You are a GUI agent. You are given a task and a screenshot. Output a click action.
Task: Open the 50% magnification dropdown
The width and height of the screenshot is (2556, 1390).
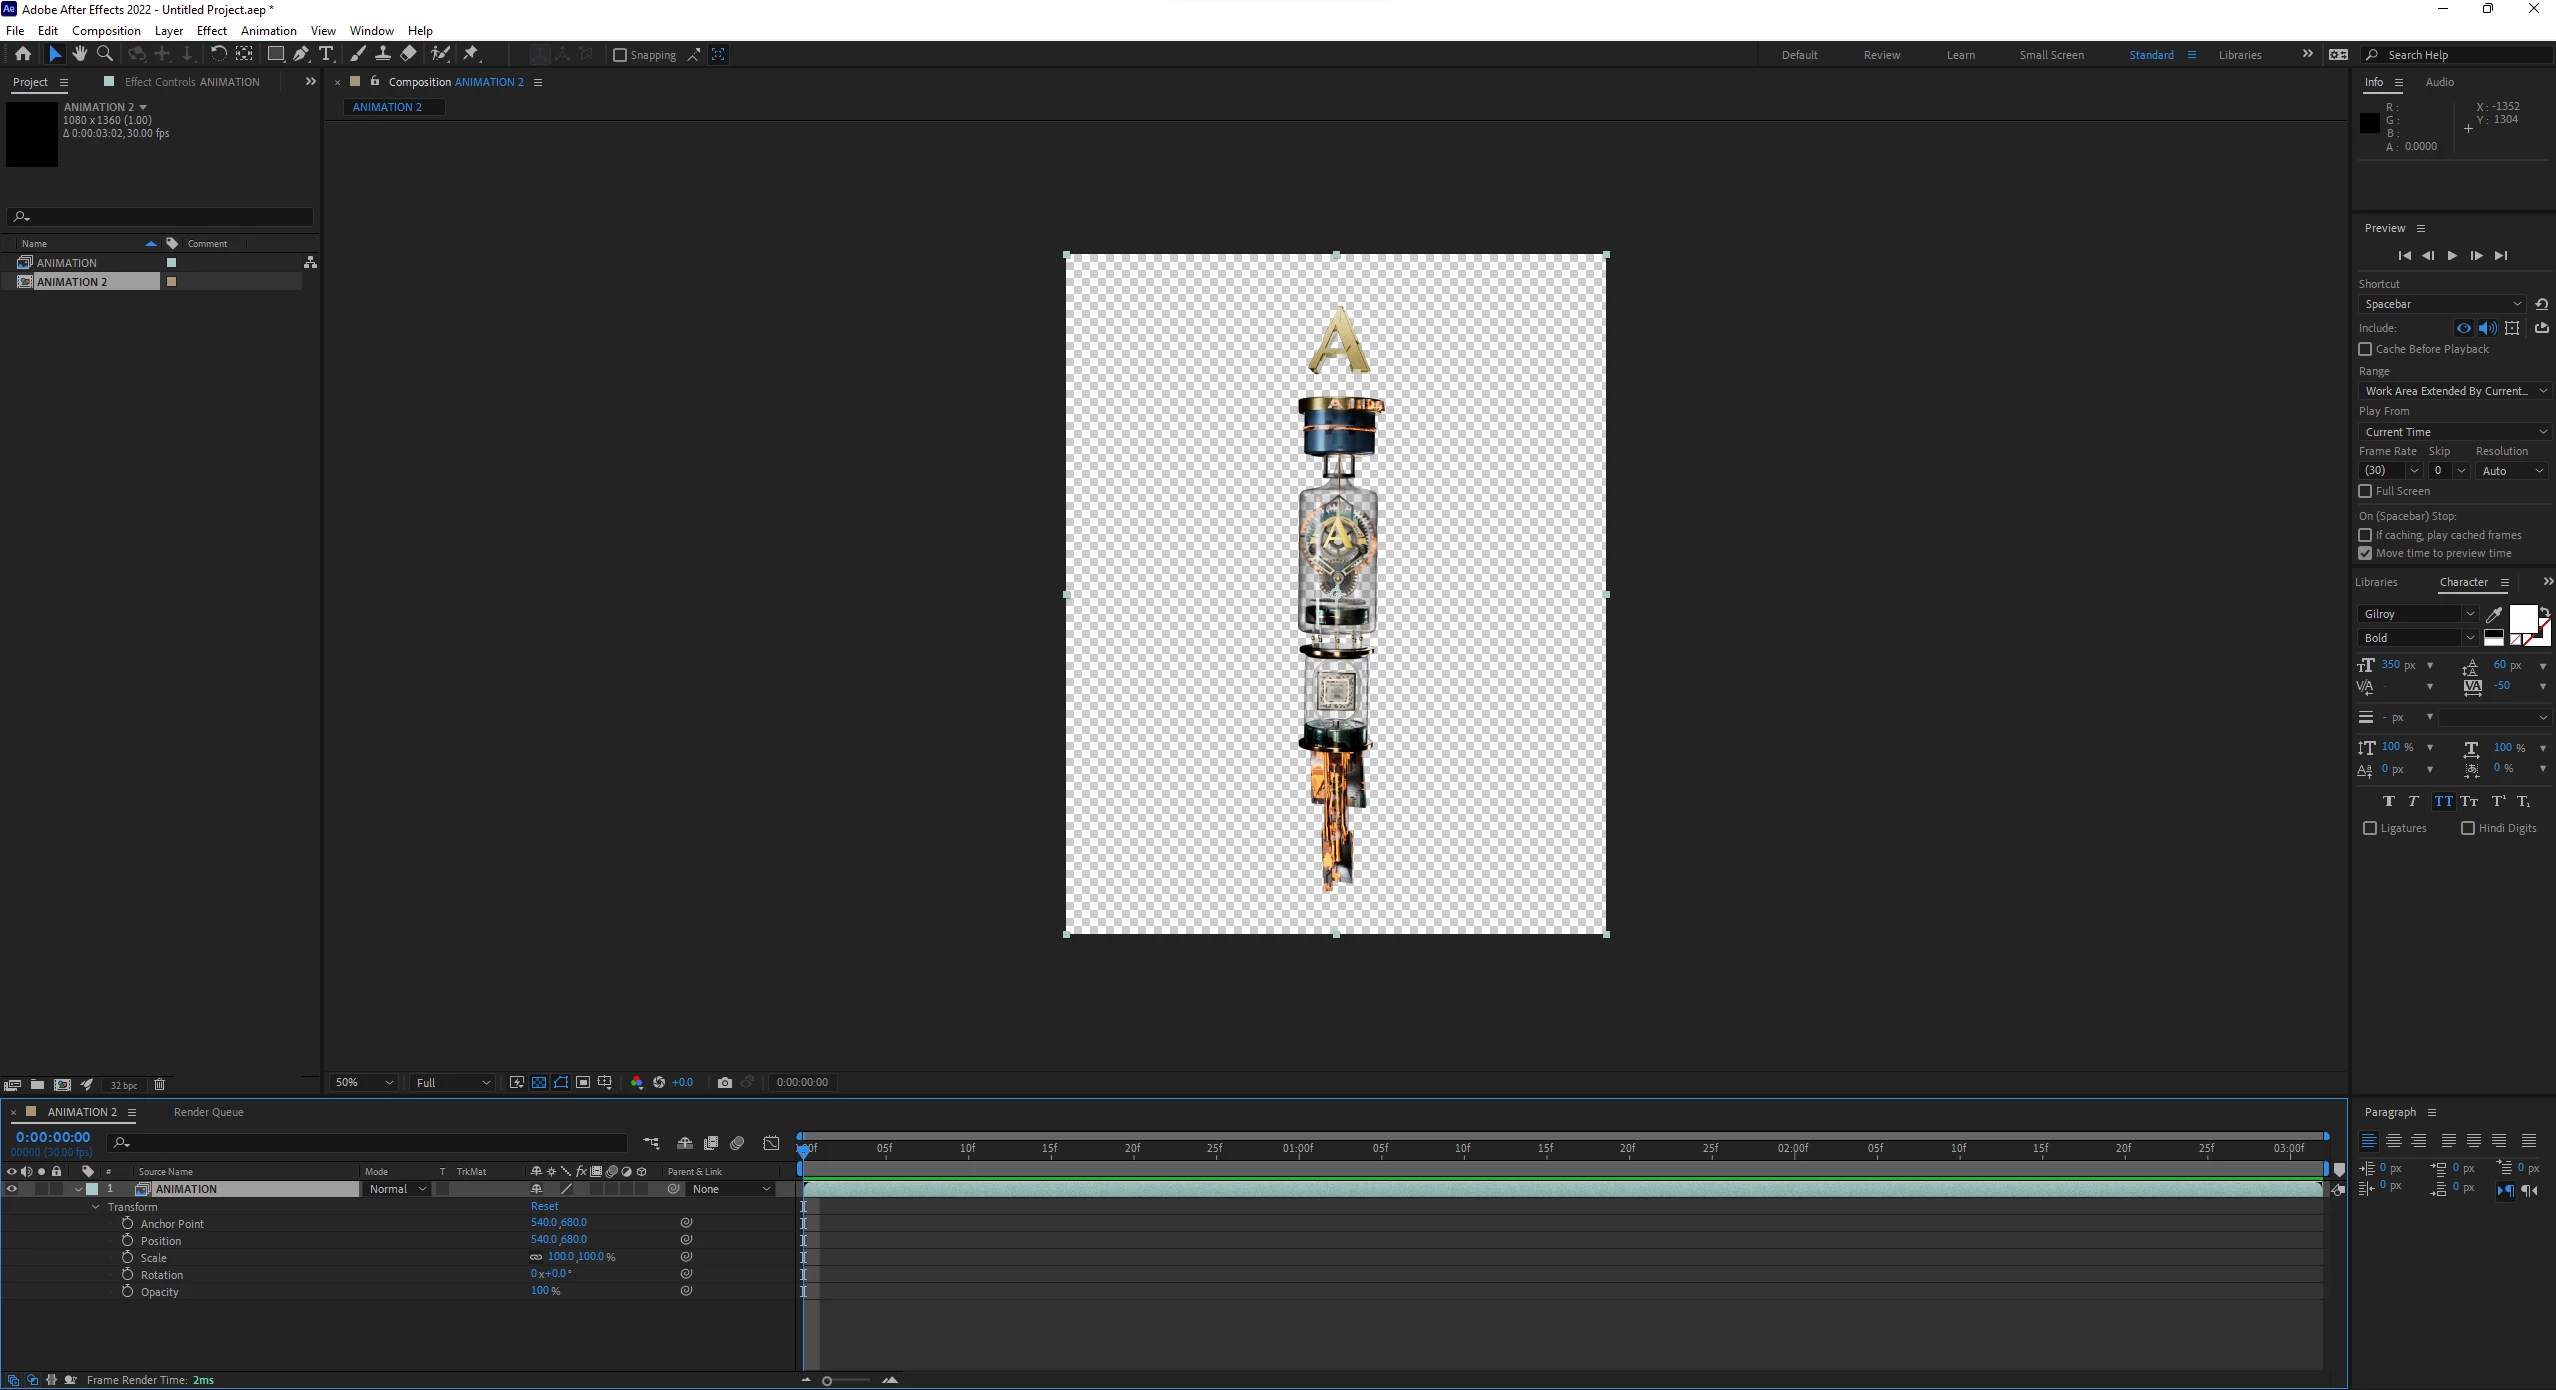click(364, 1082)
